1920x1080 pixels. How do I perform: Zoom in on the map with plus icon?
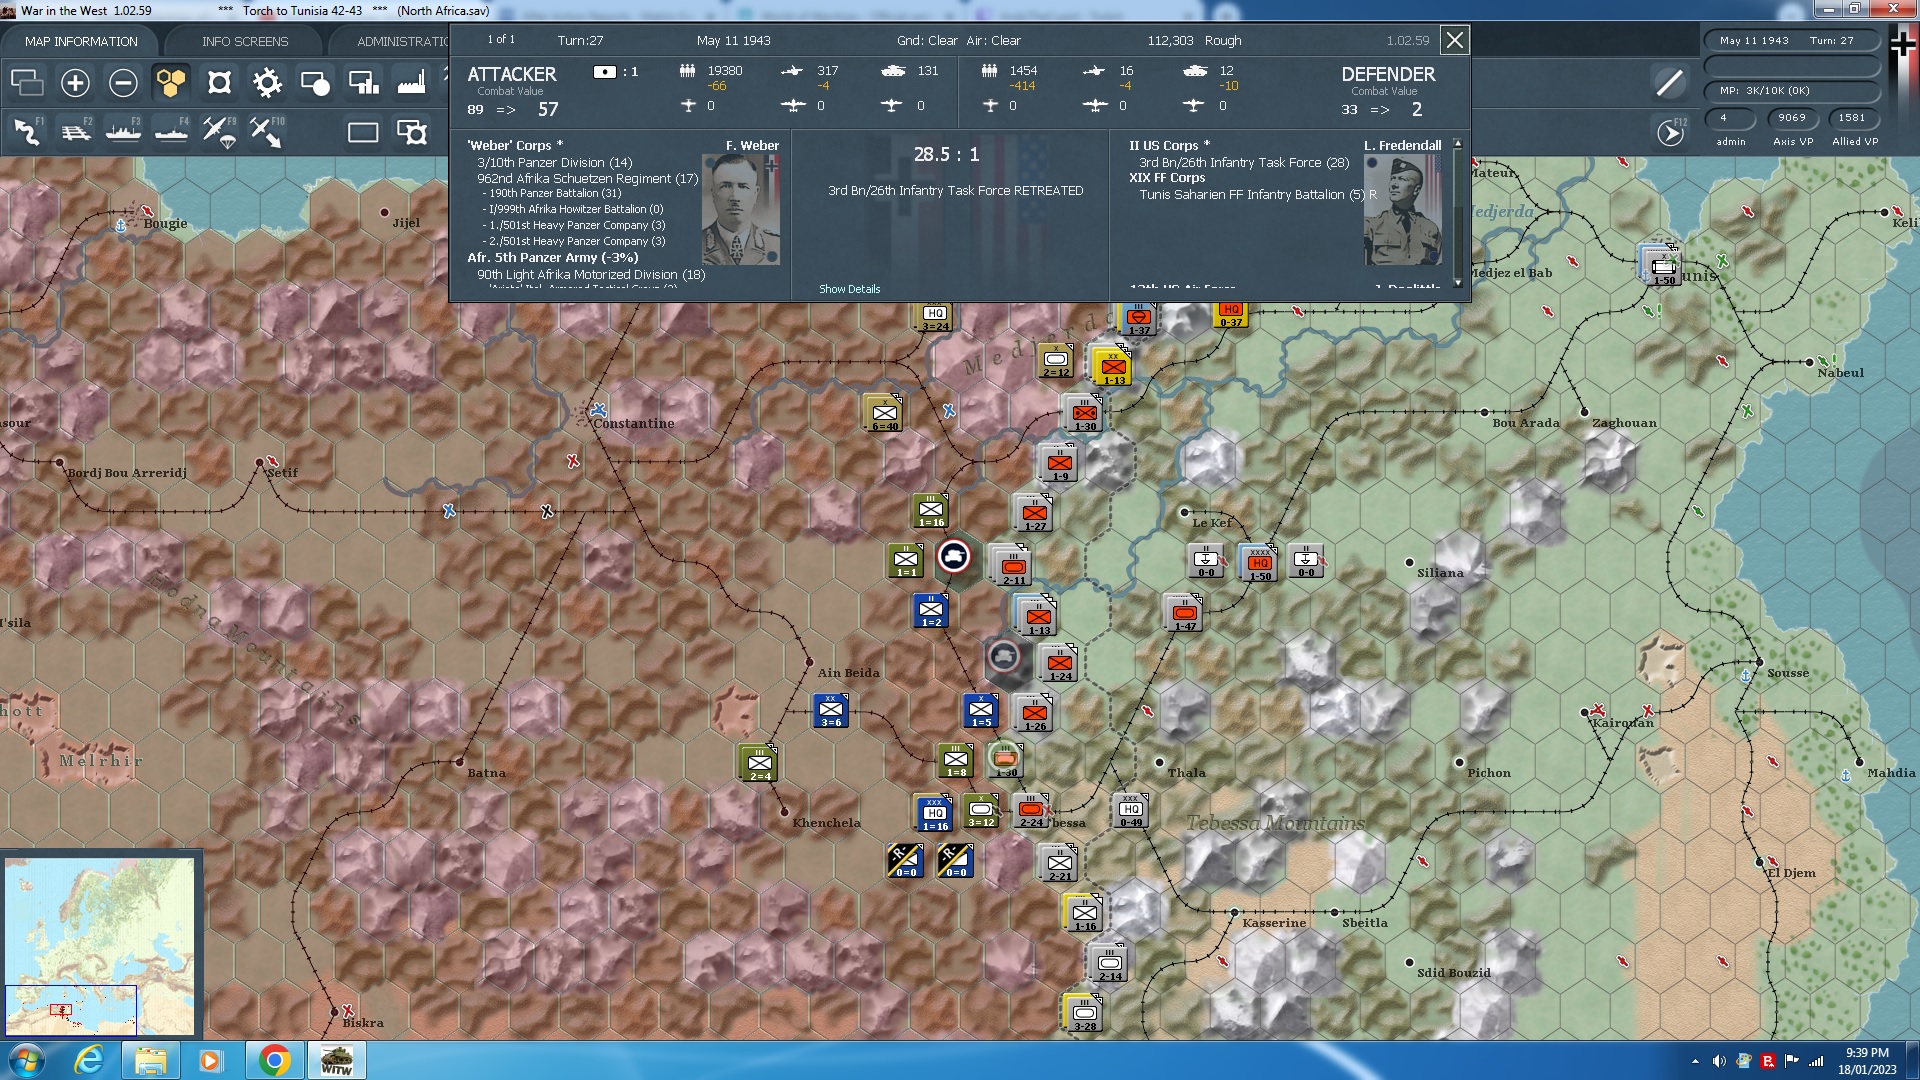[x=75, y=83]
